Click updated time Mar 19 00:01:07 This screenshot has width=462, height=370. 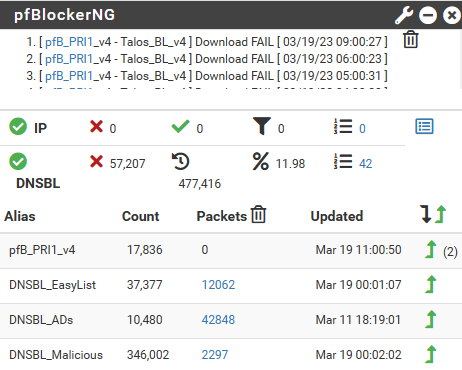pos(358,285)
